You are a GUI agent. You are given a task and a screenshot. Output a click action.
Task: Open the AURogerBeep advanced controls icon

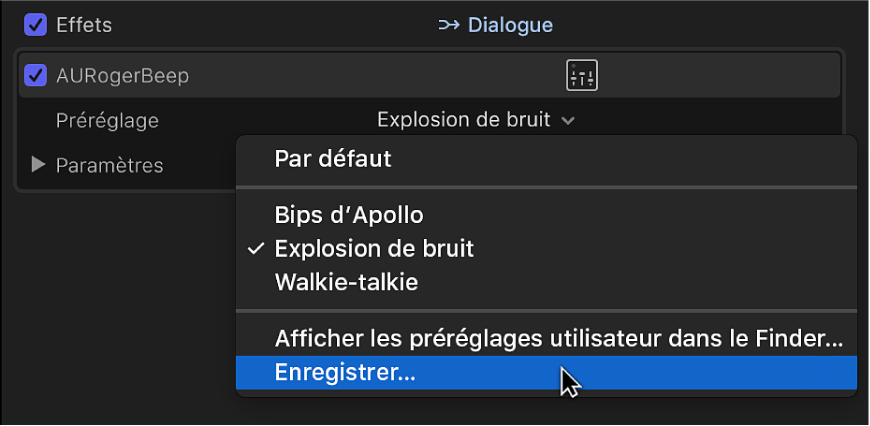[582, 75]
